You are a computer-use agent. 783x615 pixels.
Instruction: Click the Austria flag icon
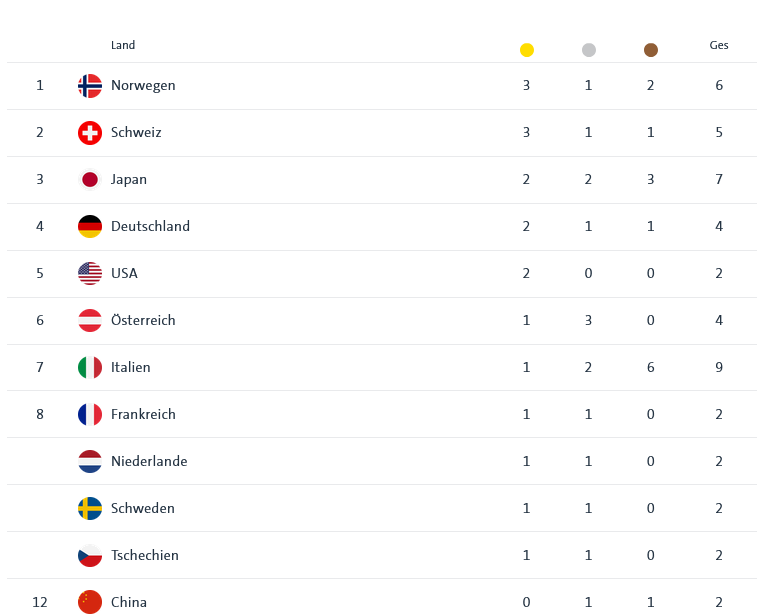[x=90, y=321]
